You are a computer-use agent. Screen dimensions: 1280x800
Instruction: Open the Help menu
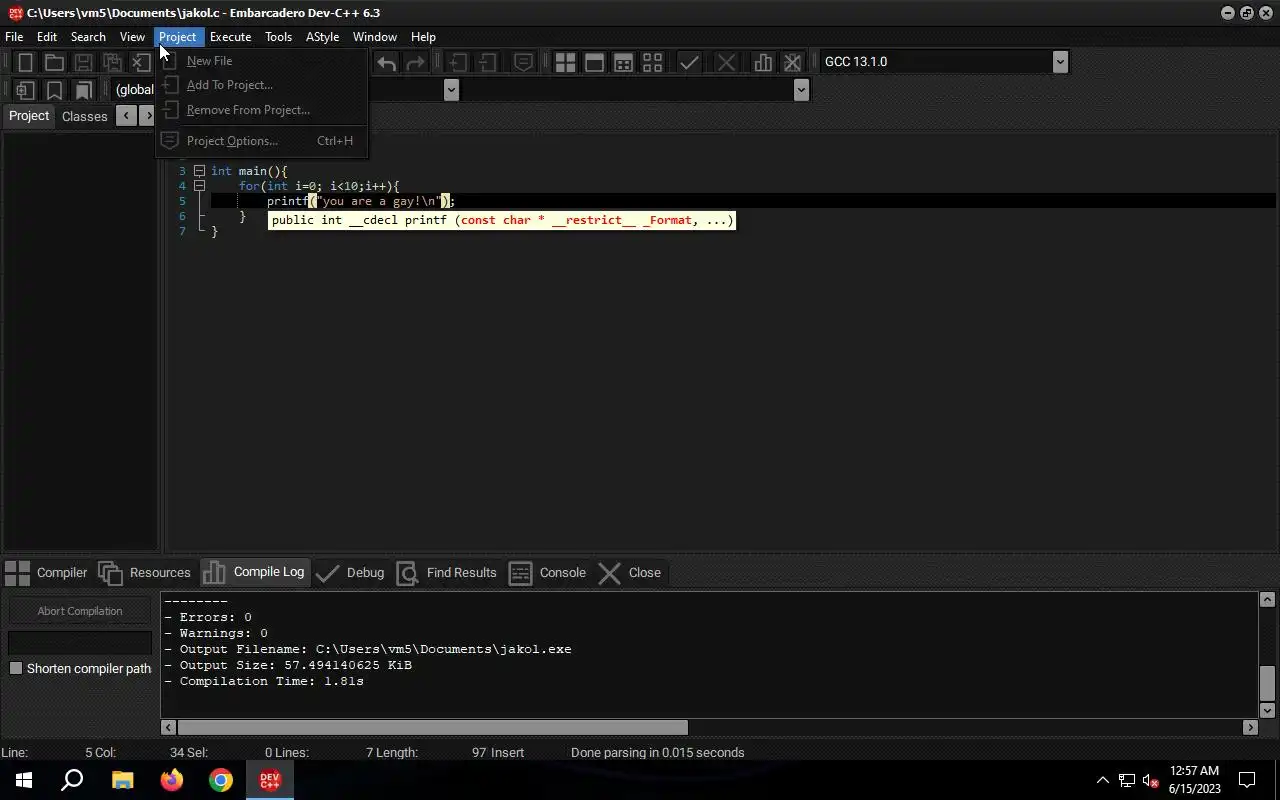(x=423, y=37)
